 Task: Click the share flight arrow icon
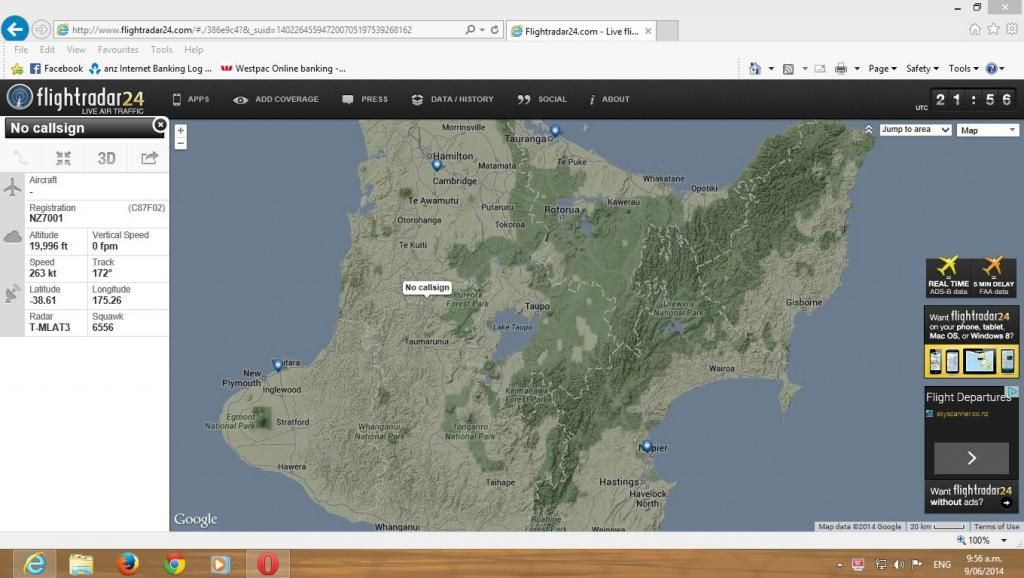pos(149,158)
